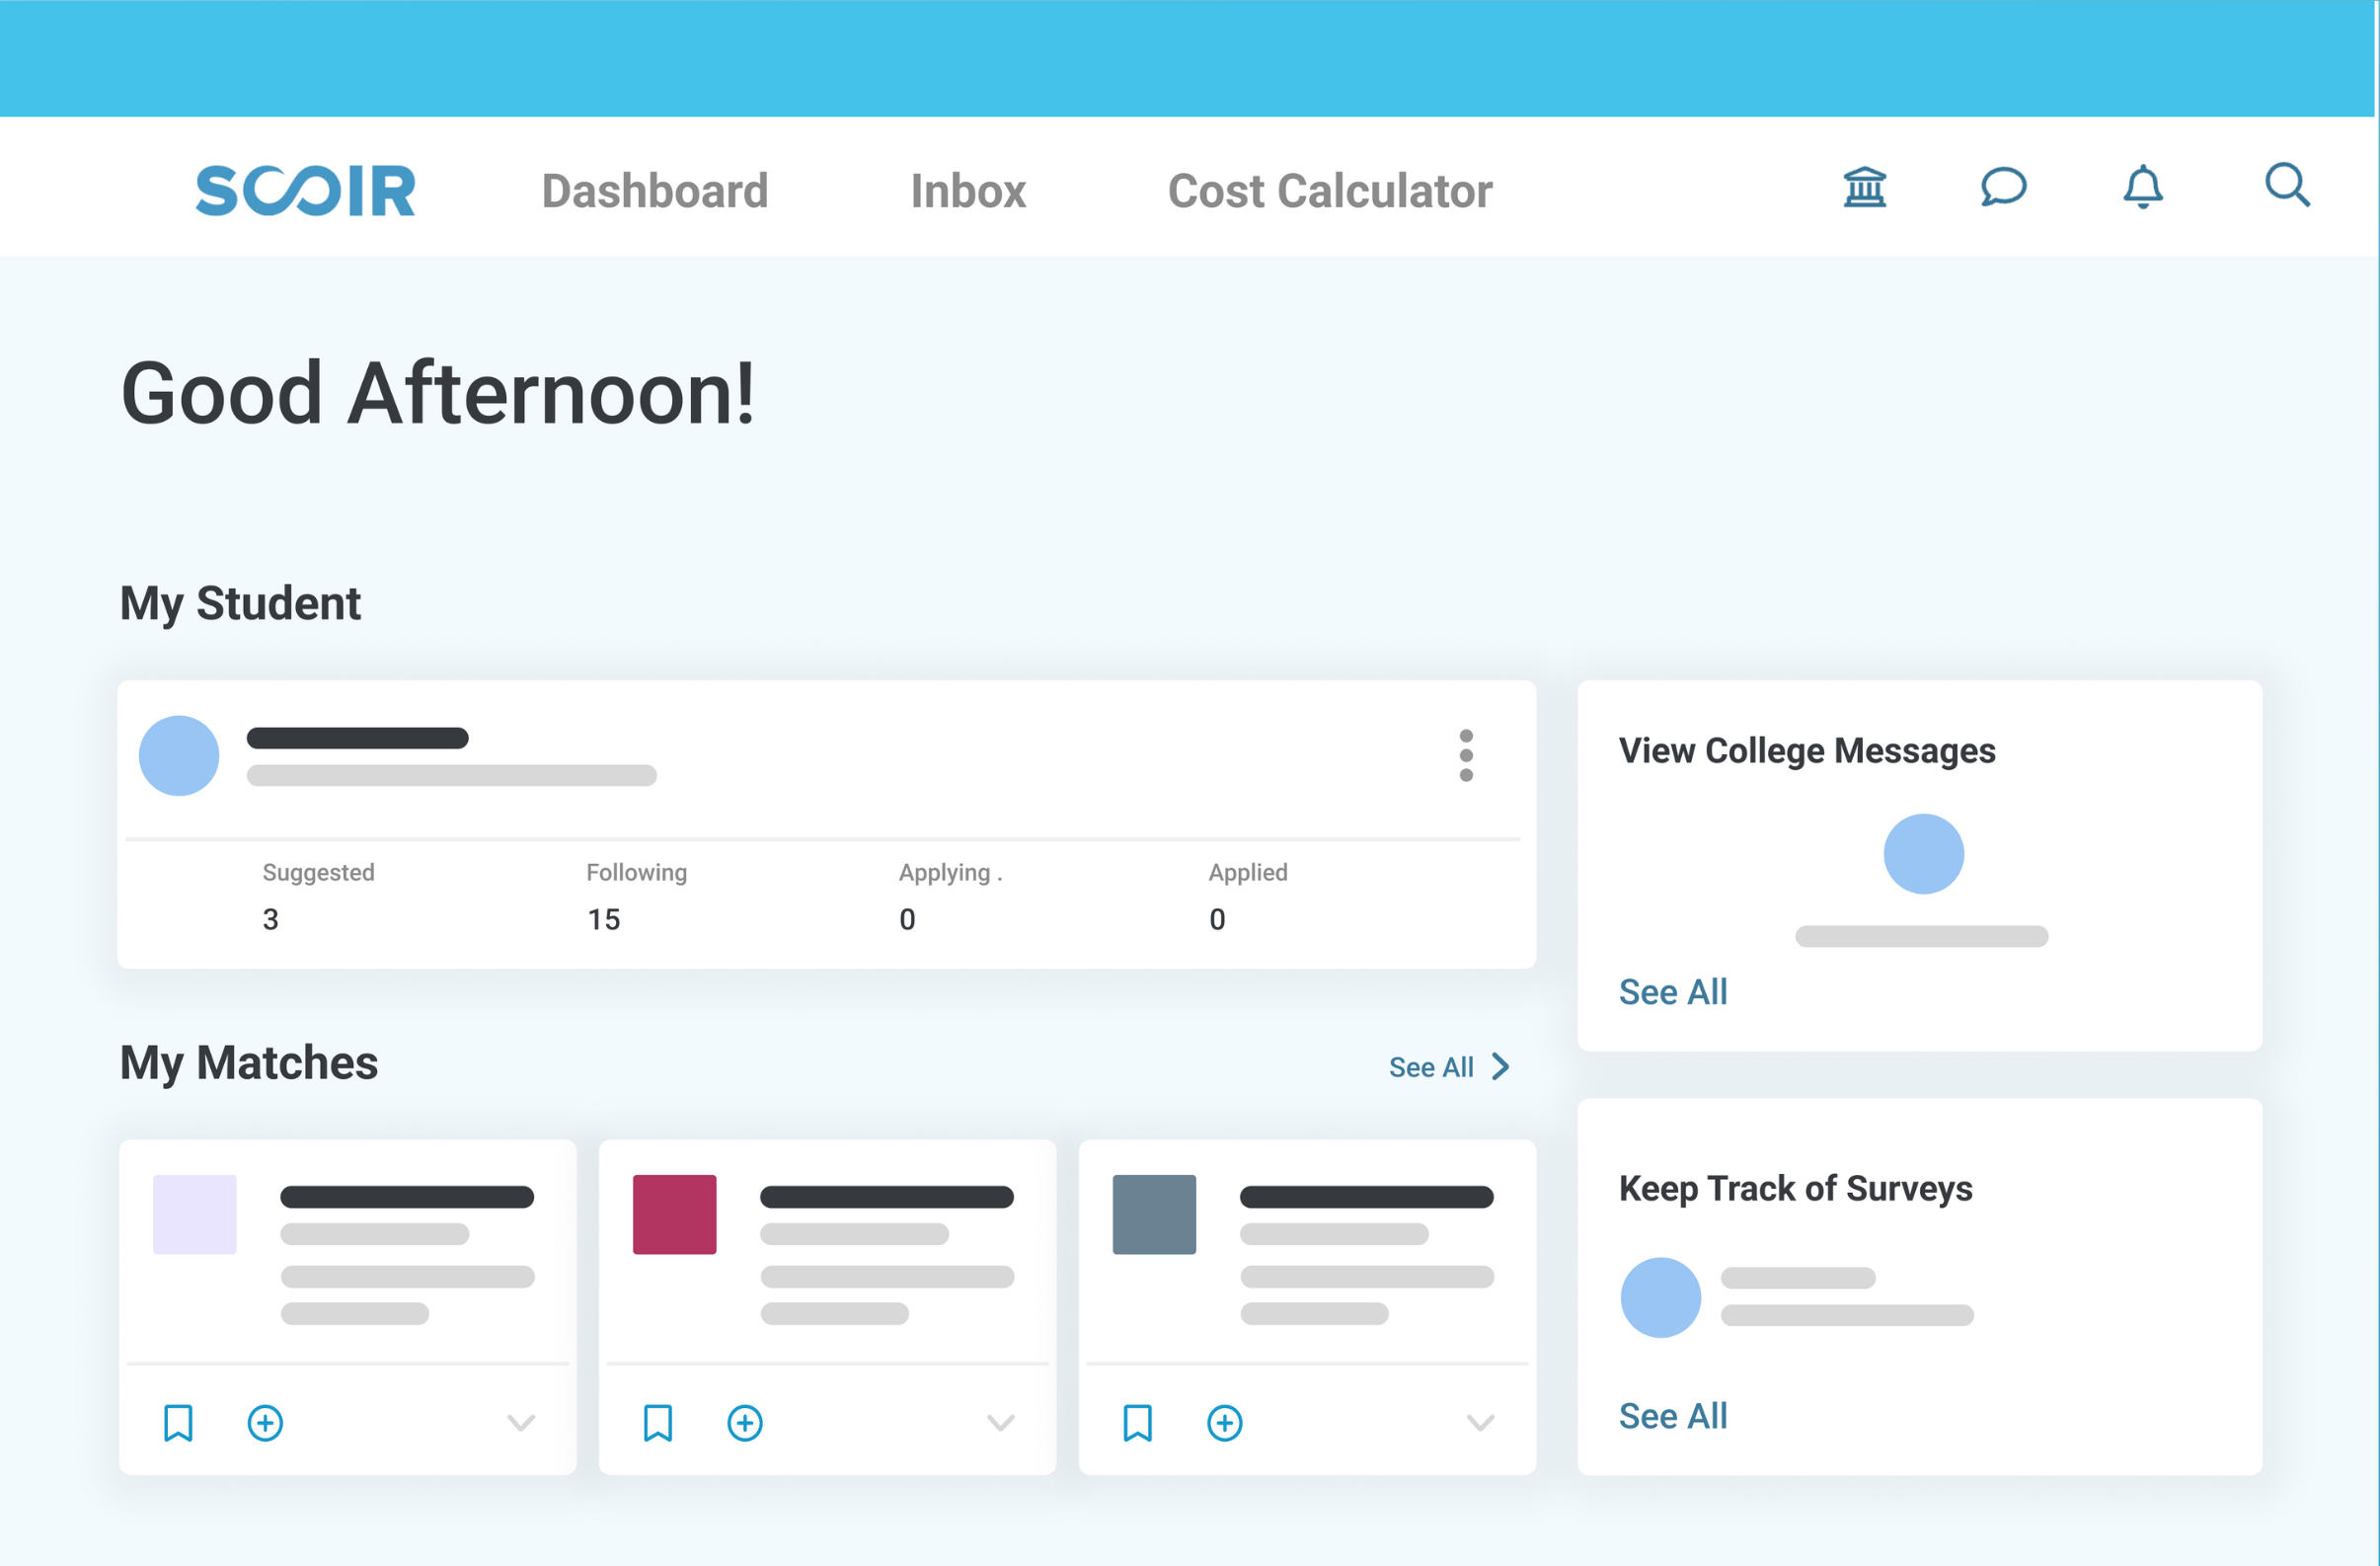Bookmark the first matched college

pos(178,1422)
